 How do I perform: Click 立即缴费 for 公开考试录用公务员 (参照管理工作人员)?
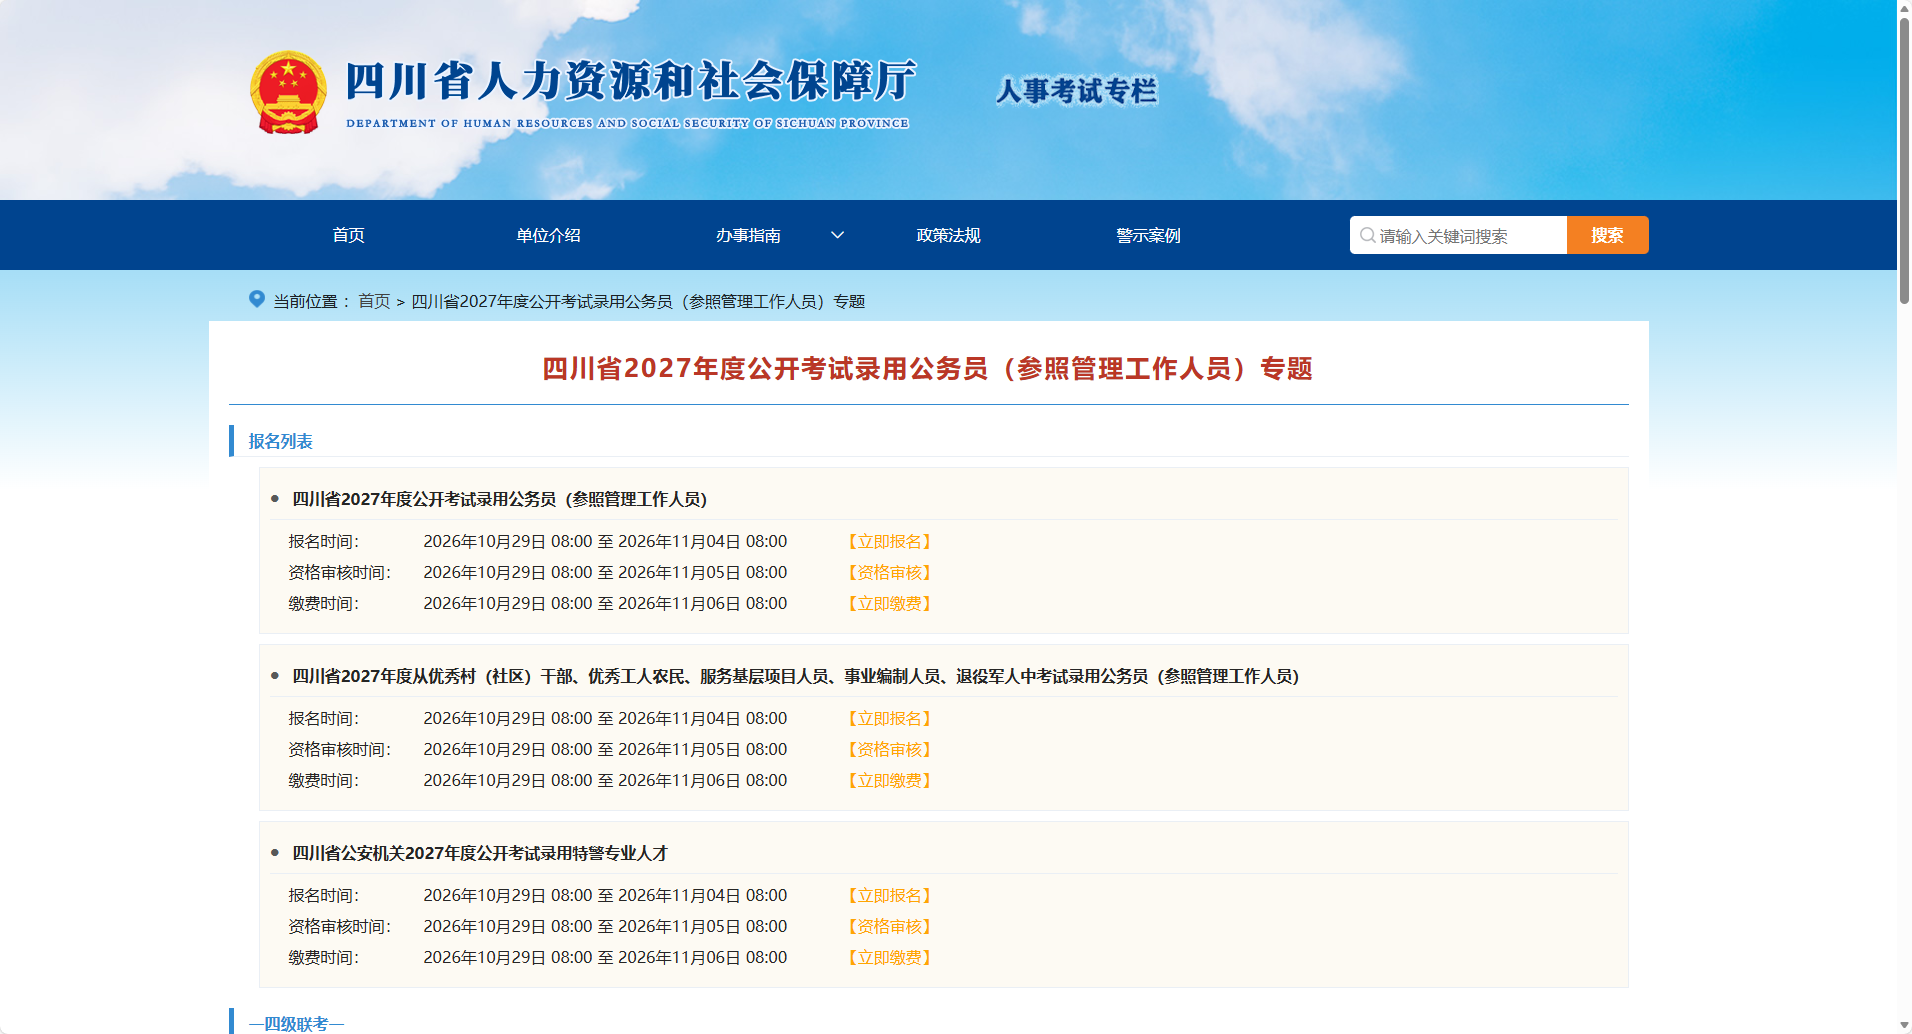[x=890, y=603]
